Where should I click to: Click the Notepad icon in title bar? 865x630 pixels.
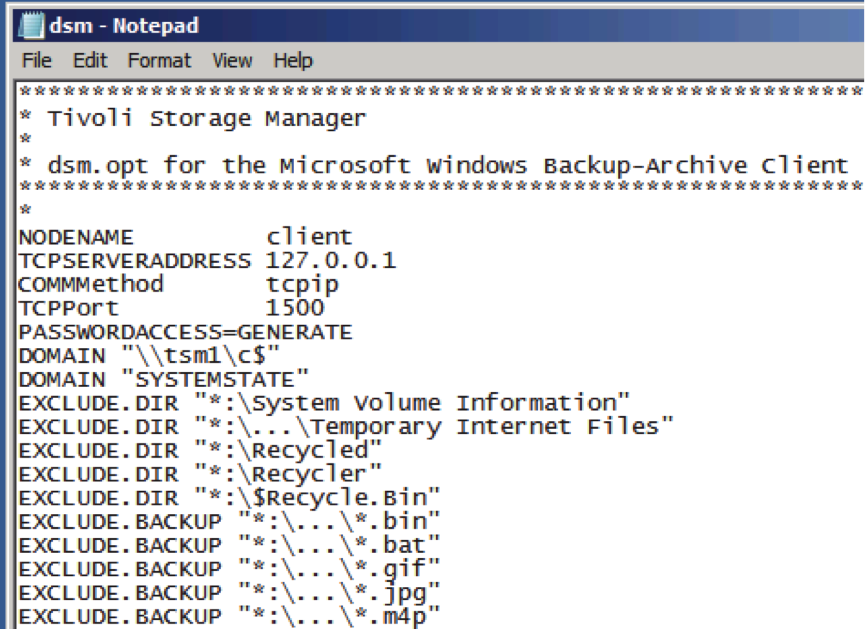click(x=31, y=25)
